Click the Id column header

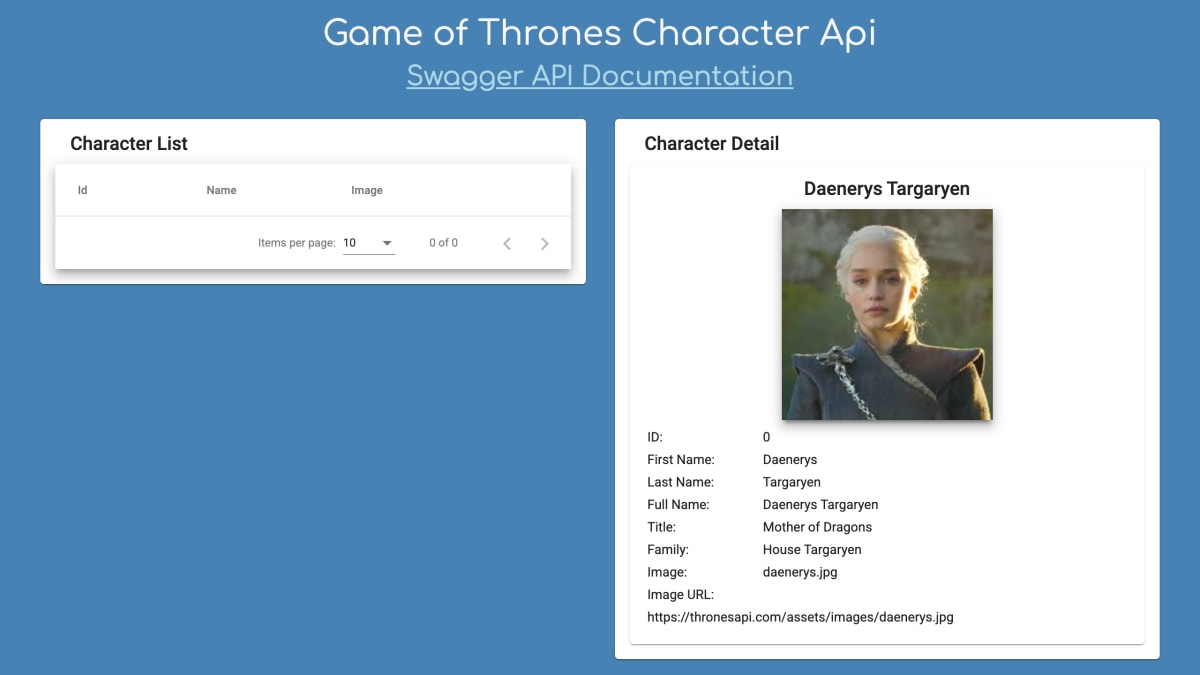(x=83, y=190)
